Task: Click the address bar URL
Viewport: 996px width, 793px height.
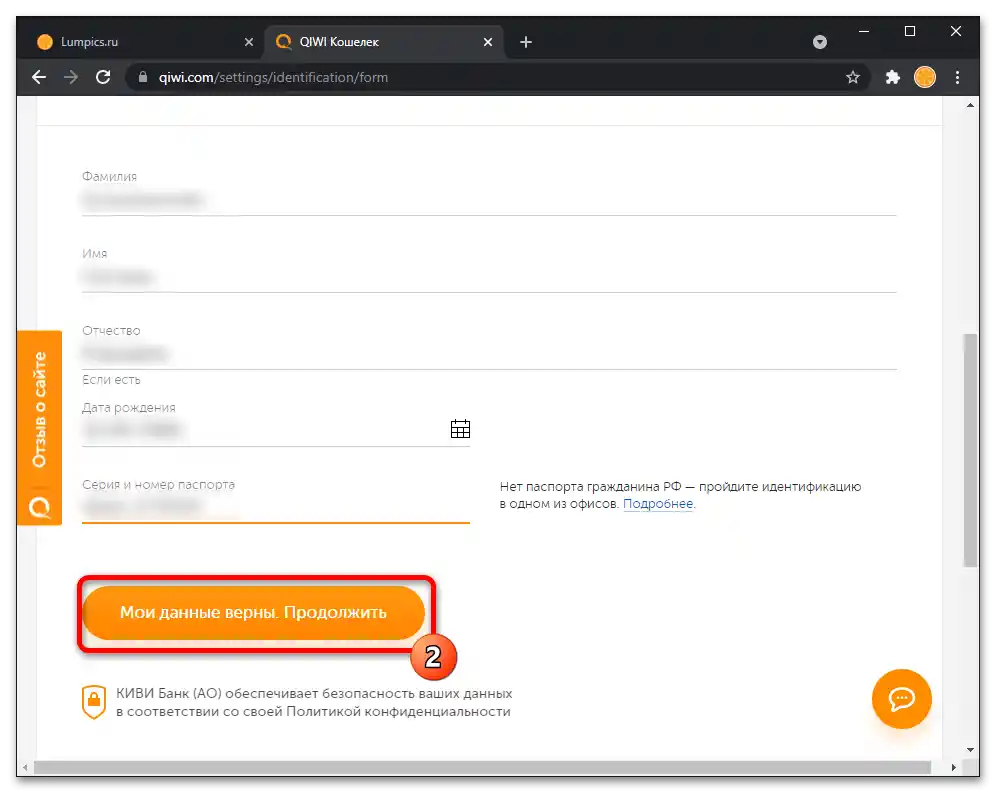Action: [273, 78]
